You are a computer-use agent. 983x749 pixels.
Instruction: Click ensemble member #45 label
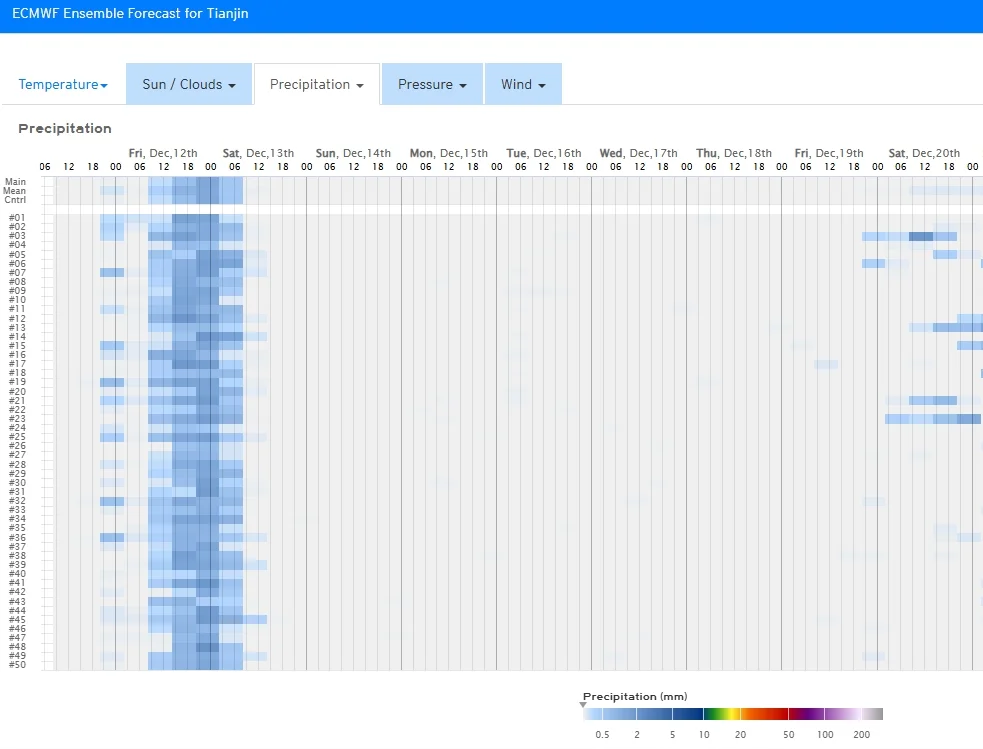coord(17,619)
